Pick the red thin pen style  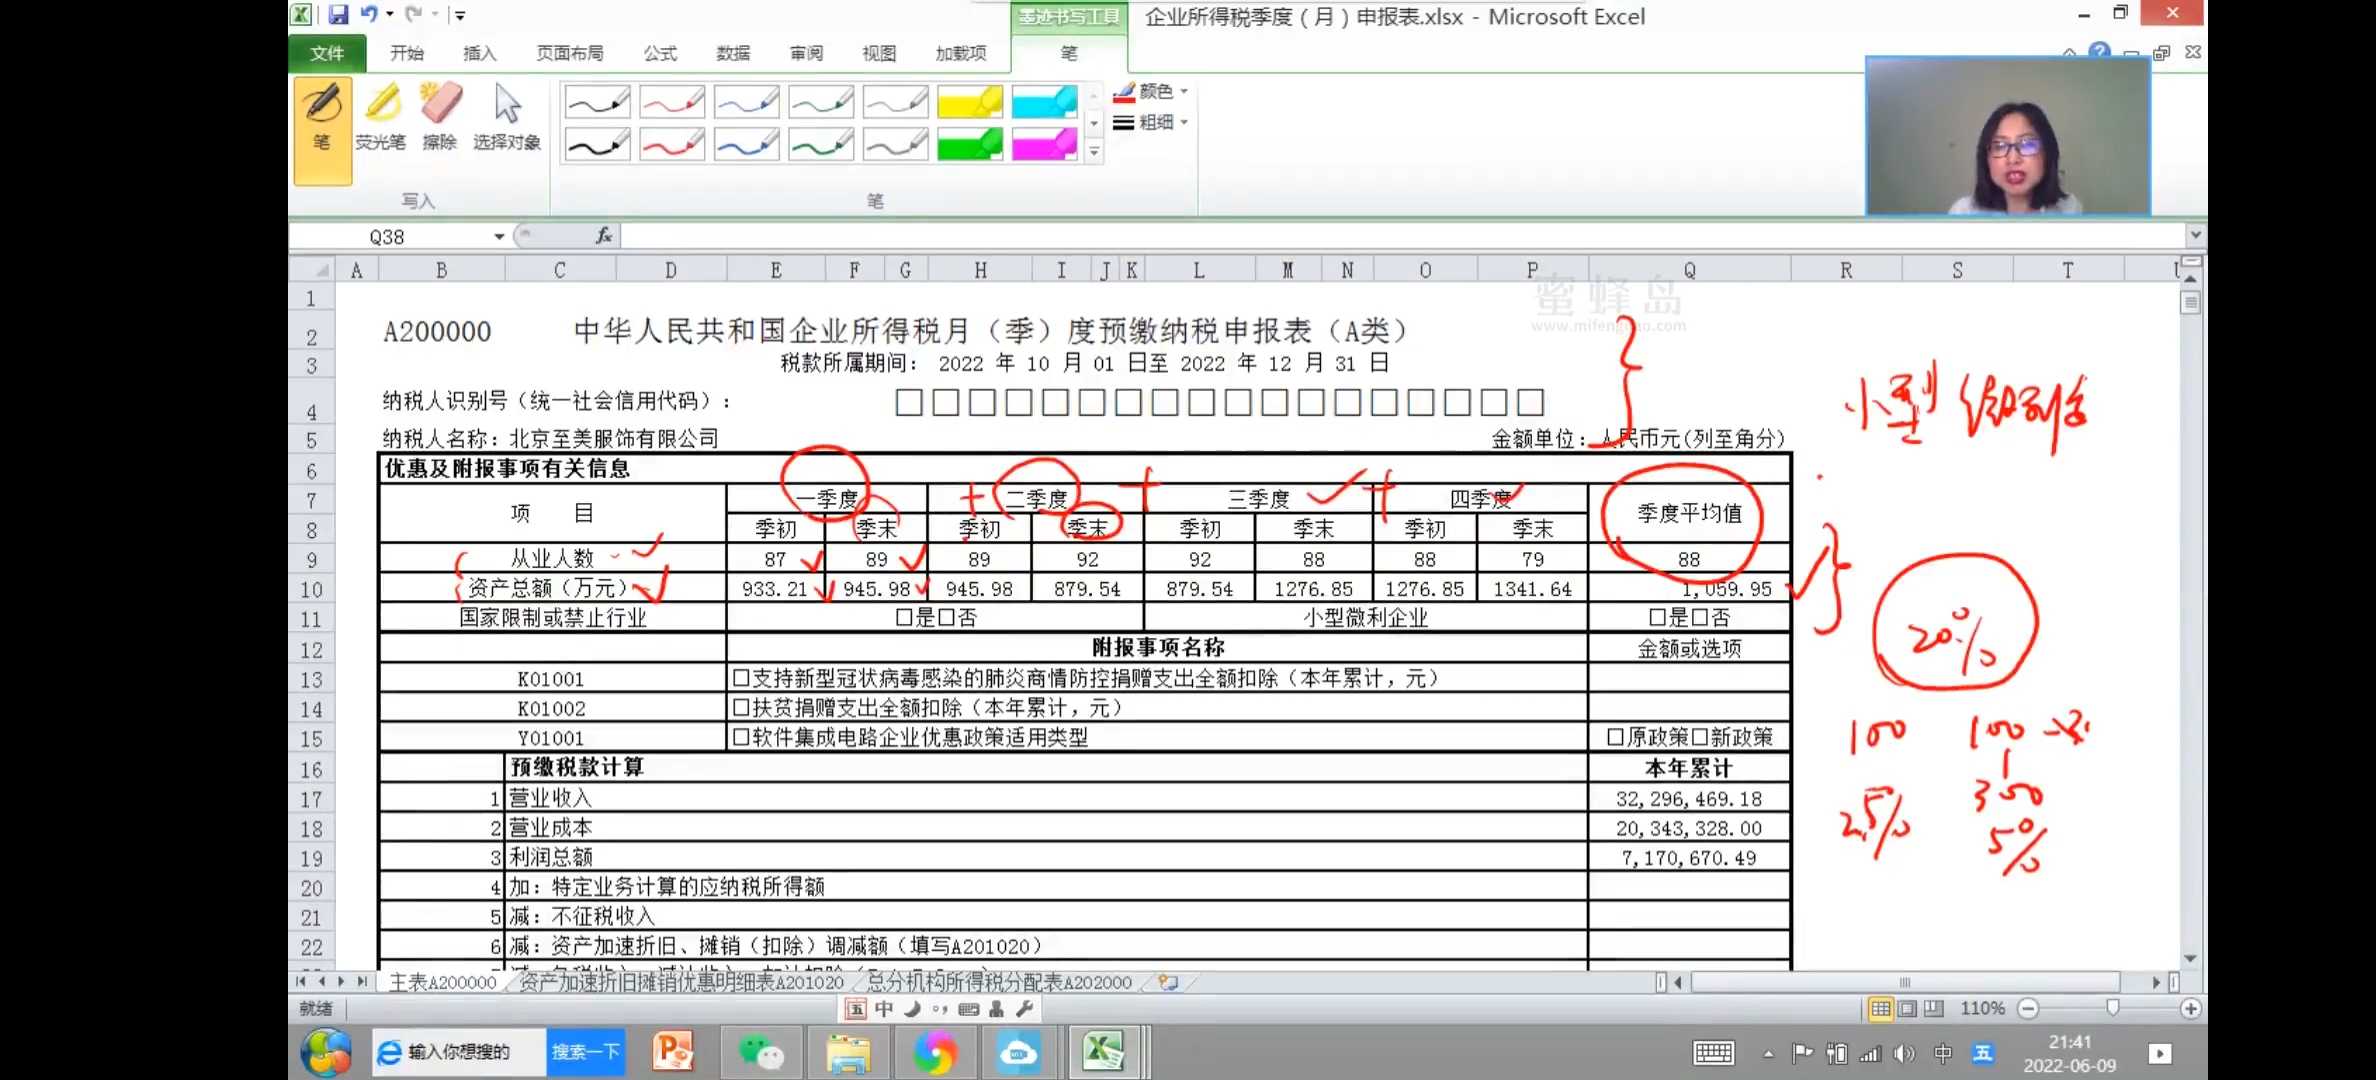point(672,101)
